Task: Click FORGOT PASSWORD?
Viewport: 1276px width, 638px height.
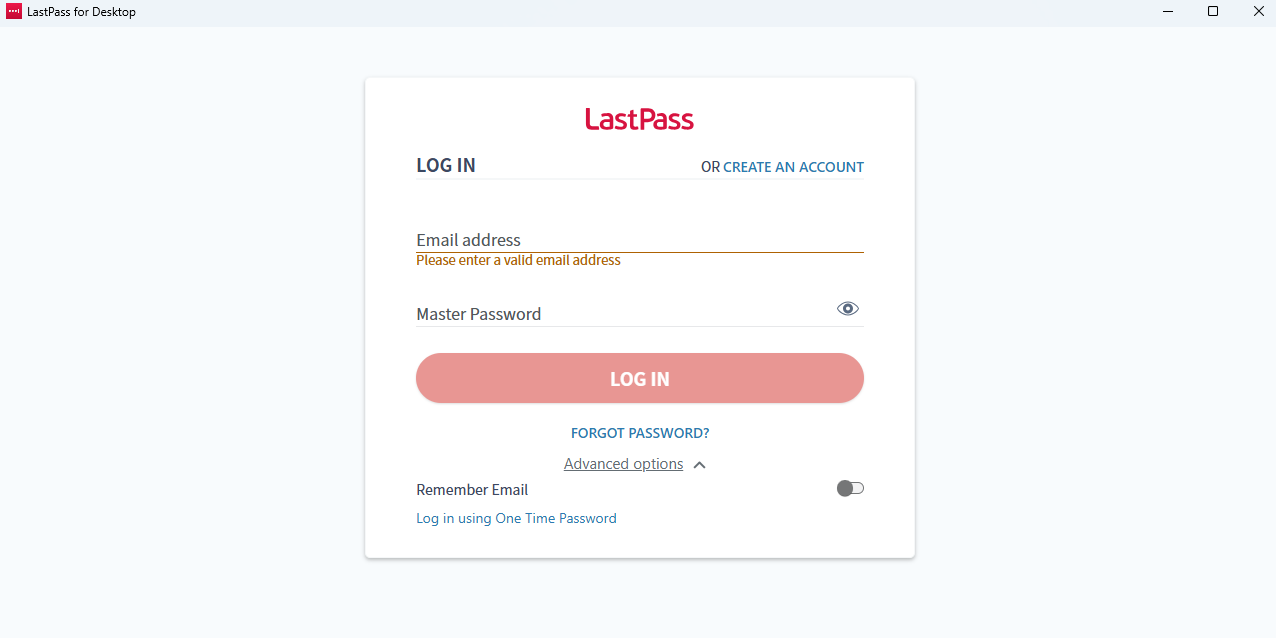Action: tap(639, 432)
